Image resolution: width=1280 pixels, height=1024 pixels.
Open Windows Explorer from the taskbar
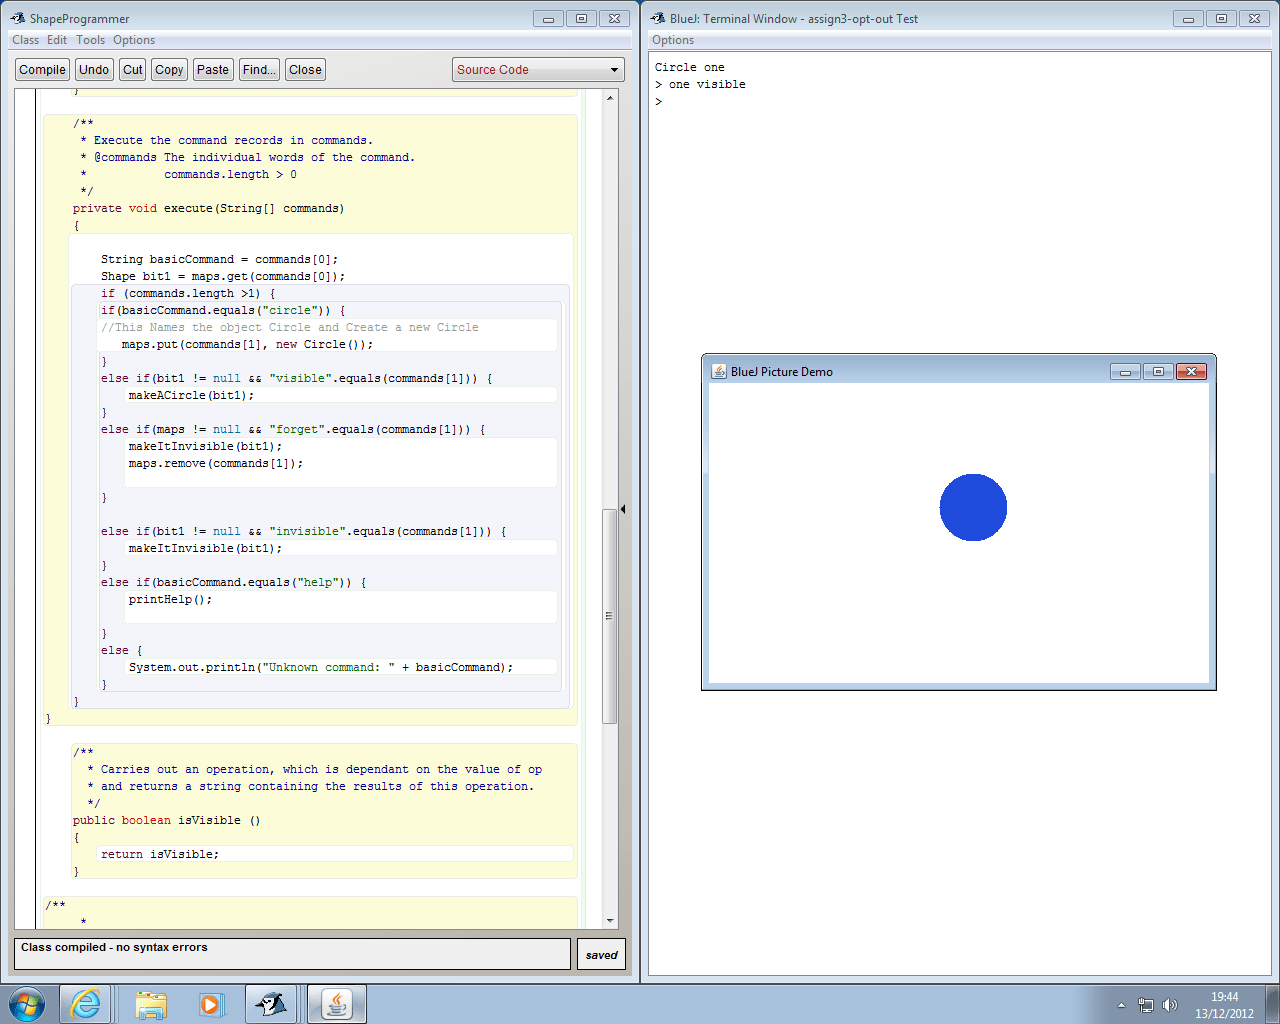pyautogui.click(x=150, y=1004)
